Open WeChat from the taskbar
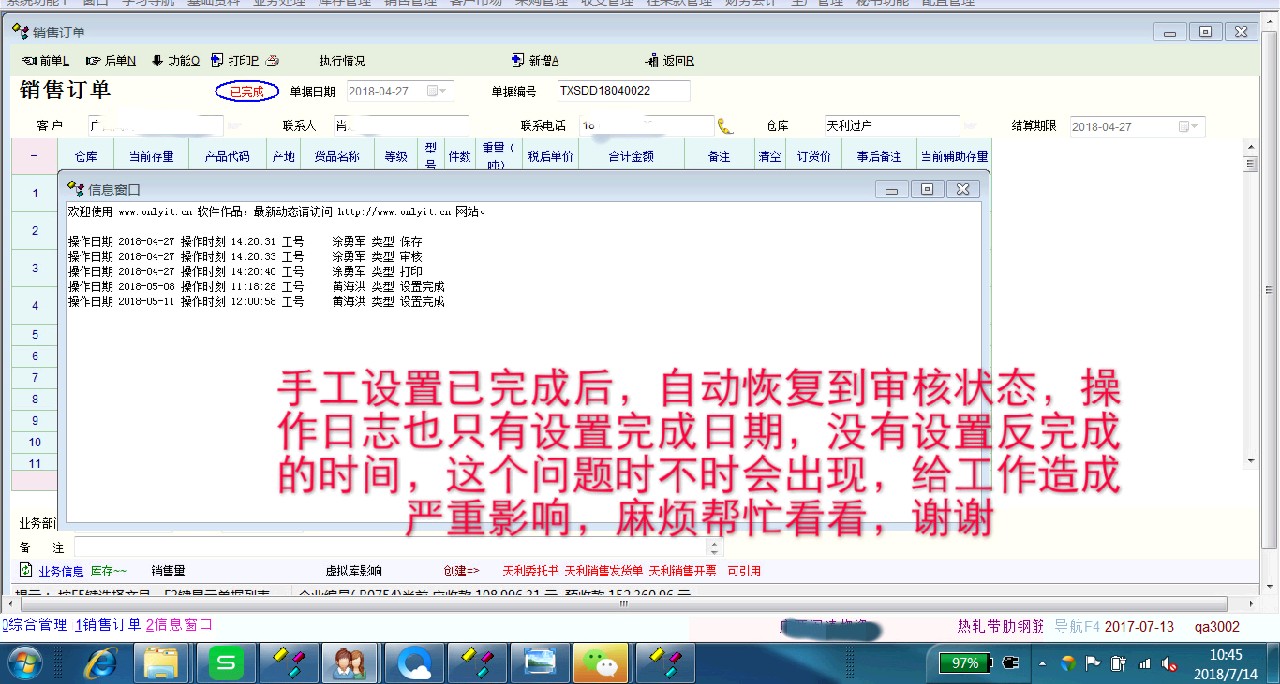The image size is (1280, 684). [600, 662]
